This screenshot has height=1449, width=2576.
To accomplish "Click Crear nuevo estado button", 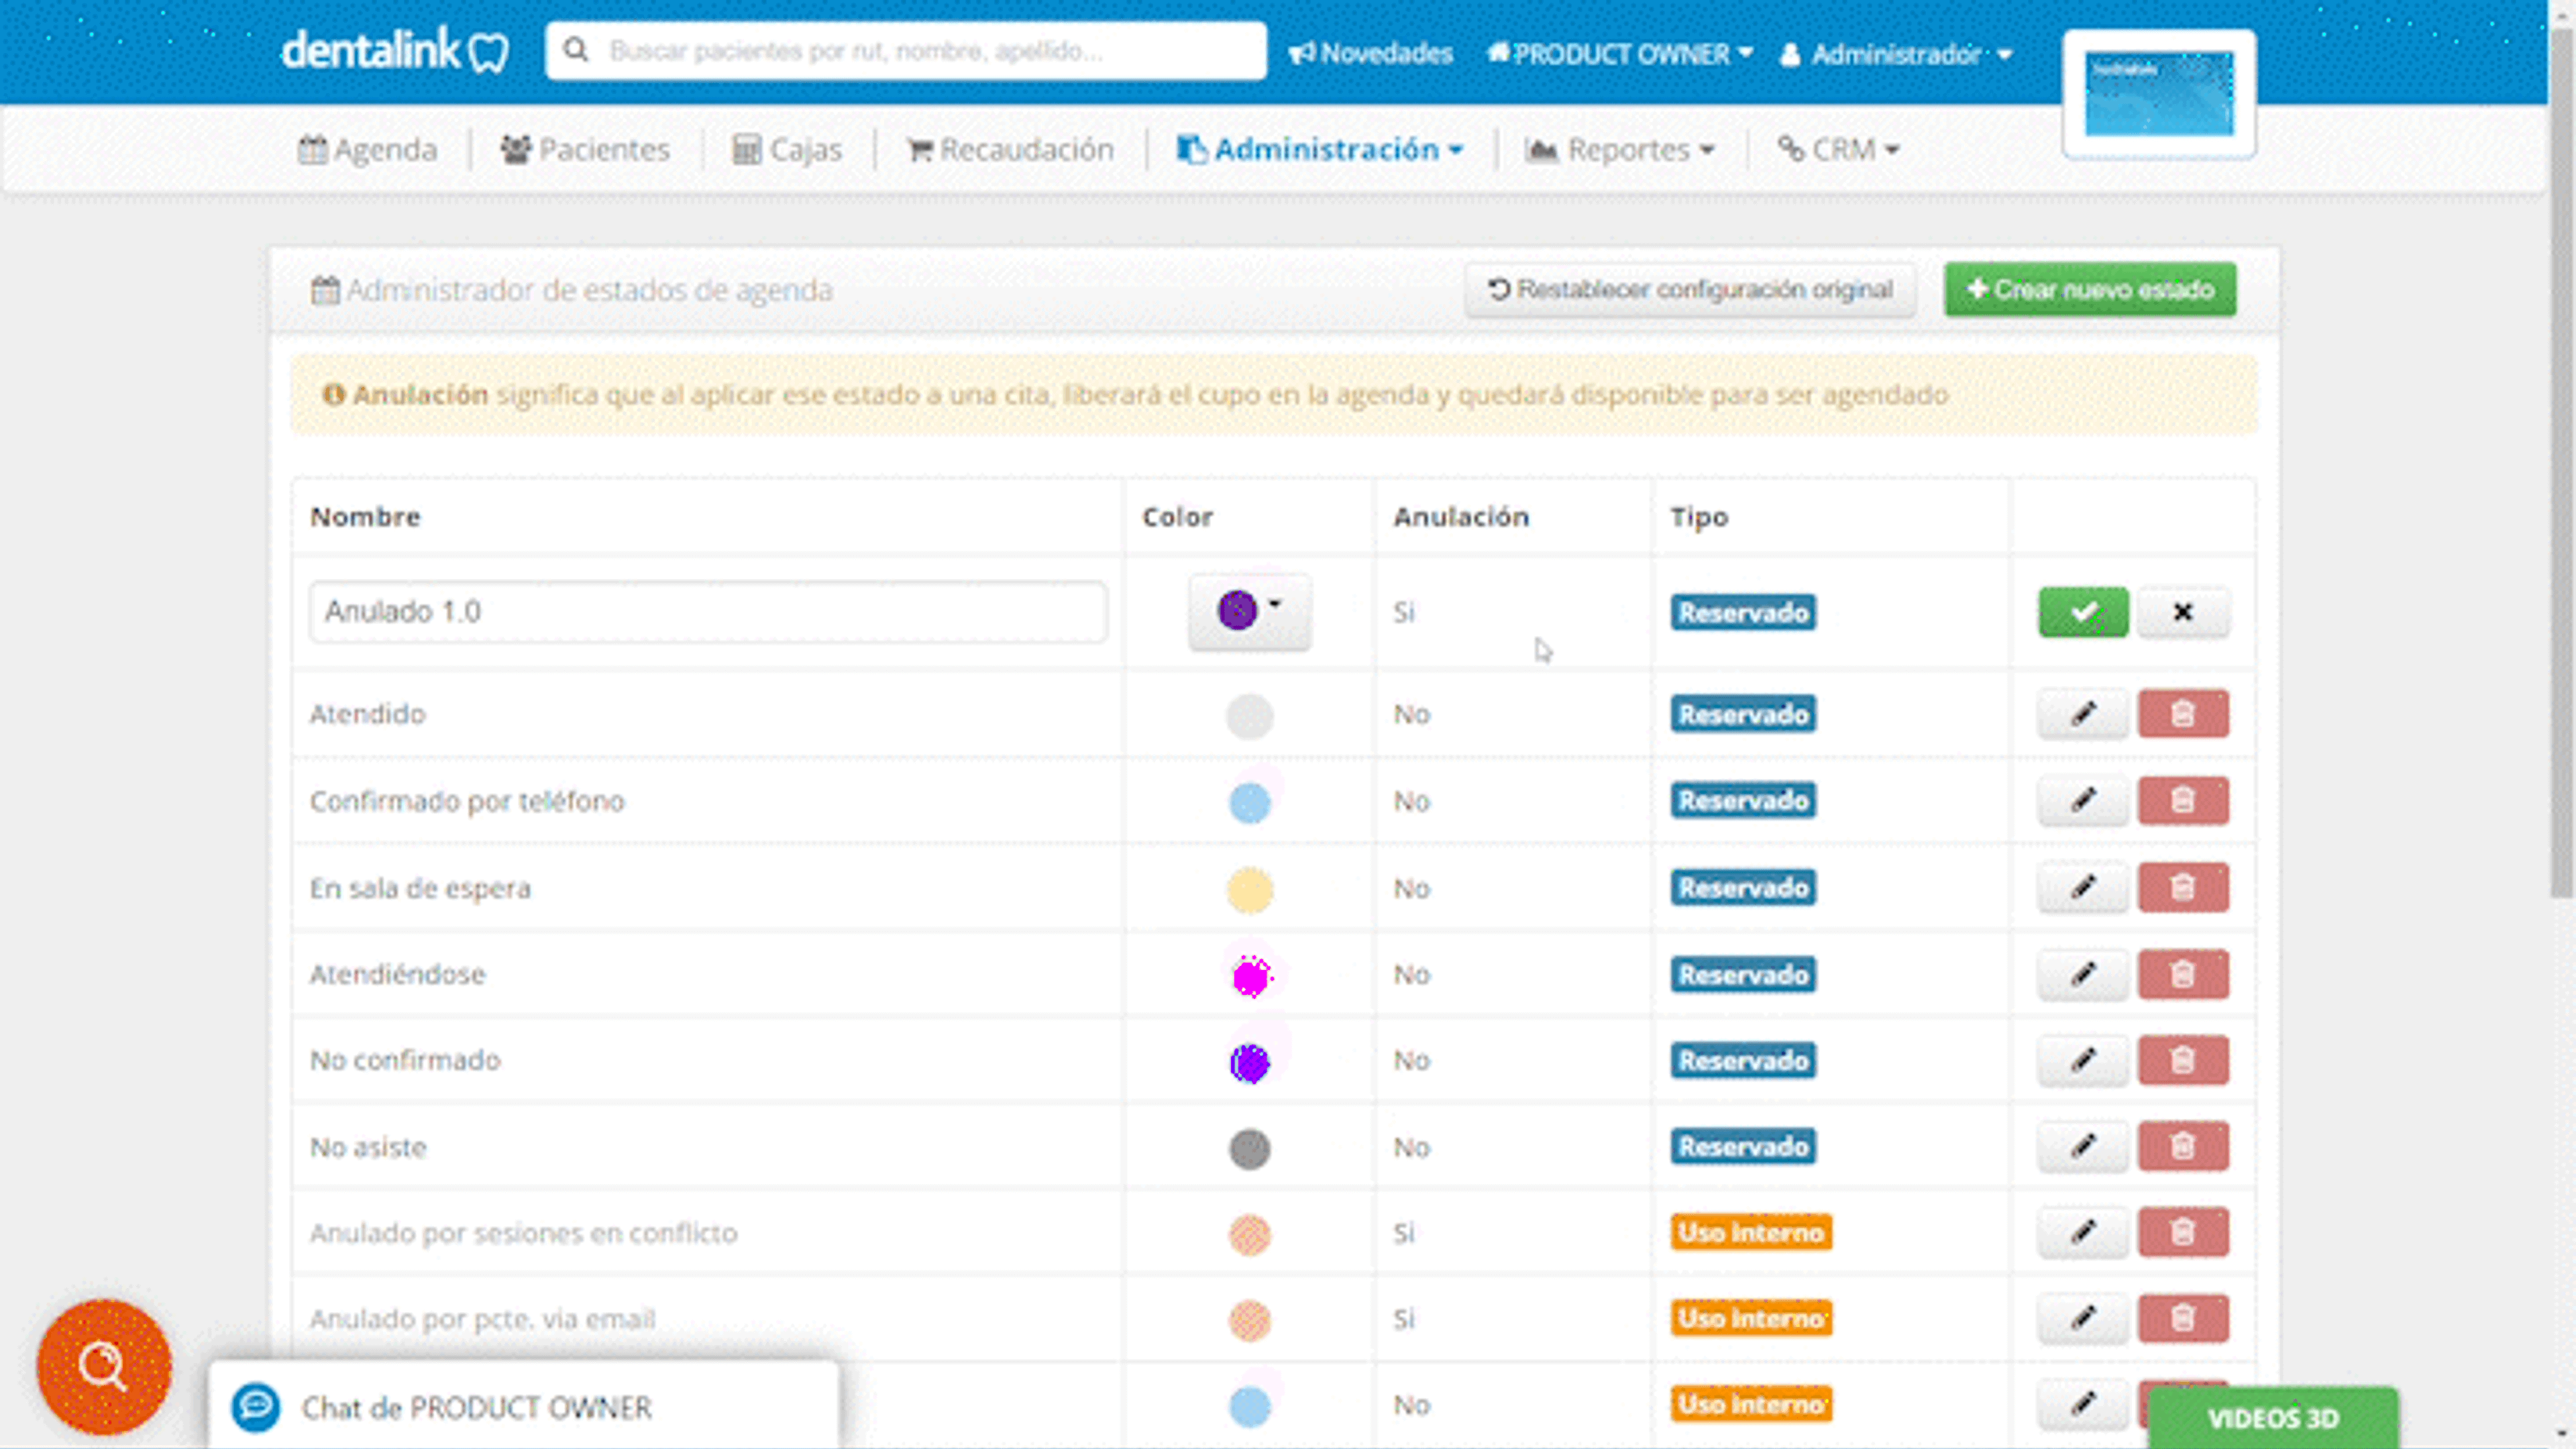I will (x=2090, y=290).
